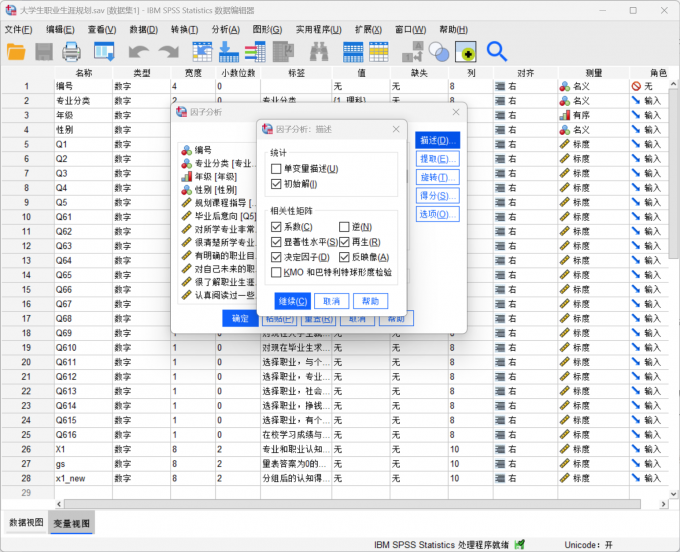Click the vertical scrollbar down arrow
The height and width of the screenshot is (552, 680).
coord(673,494)
